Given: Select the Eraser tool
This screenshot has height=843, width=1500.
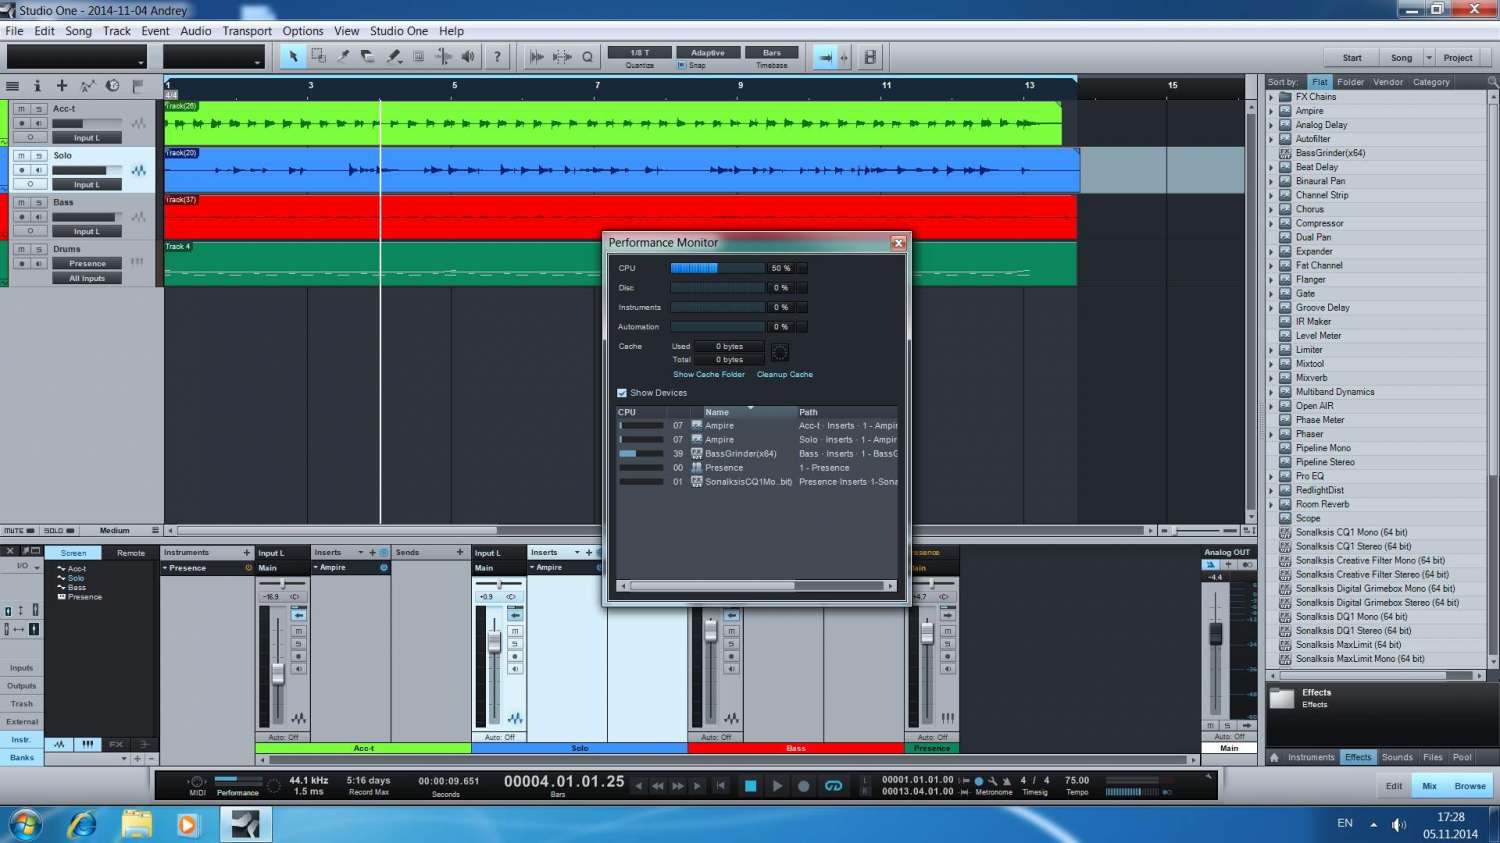Looking at the screenshot, I should (368, 57).
